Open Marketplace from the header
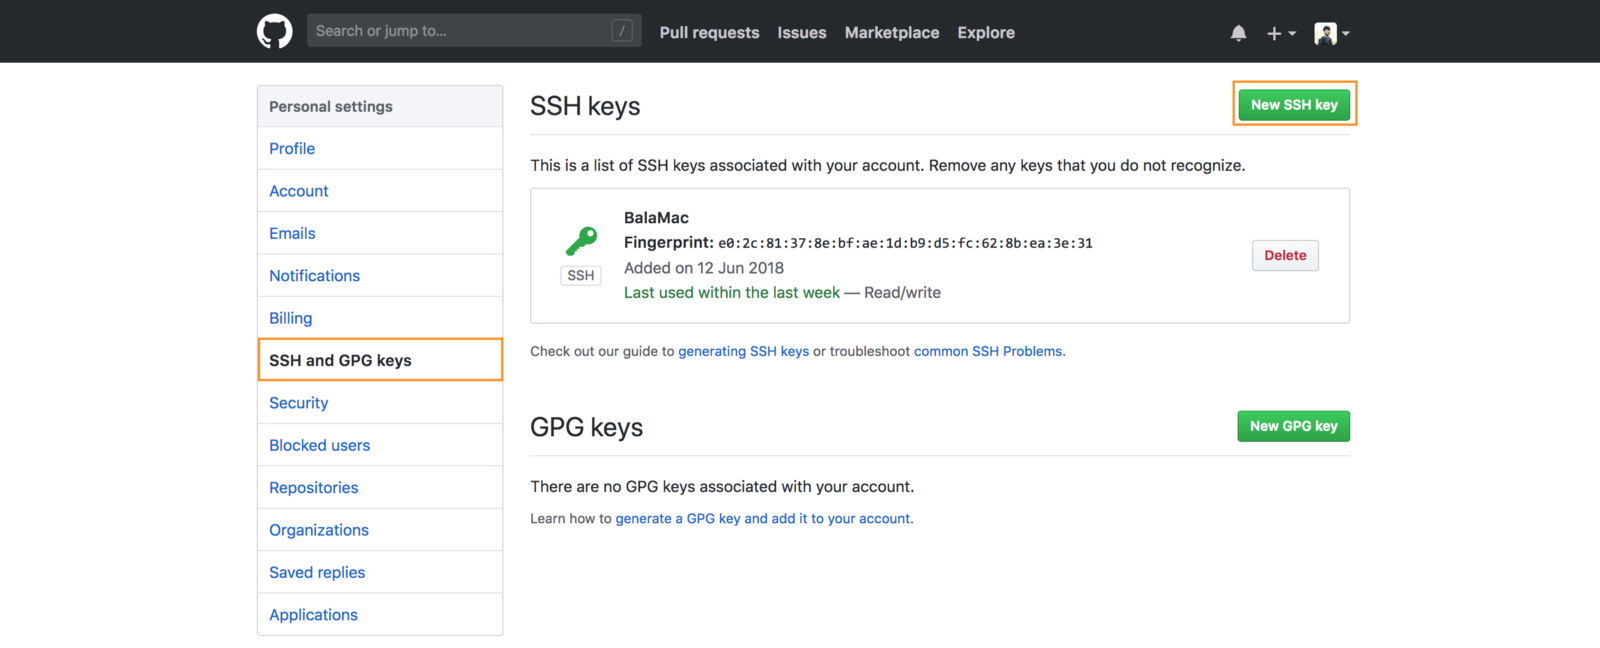Viewport: 1600px width, 648px height. (891, 33)
